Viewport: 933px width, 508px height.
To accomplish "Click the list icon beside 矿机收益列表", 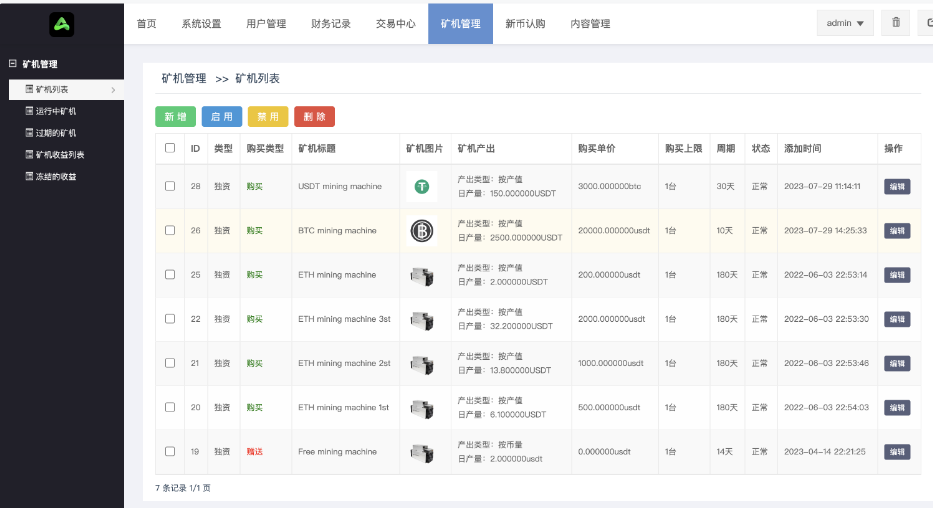I will 29,155.
